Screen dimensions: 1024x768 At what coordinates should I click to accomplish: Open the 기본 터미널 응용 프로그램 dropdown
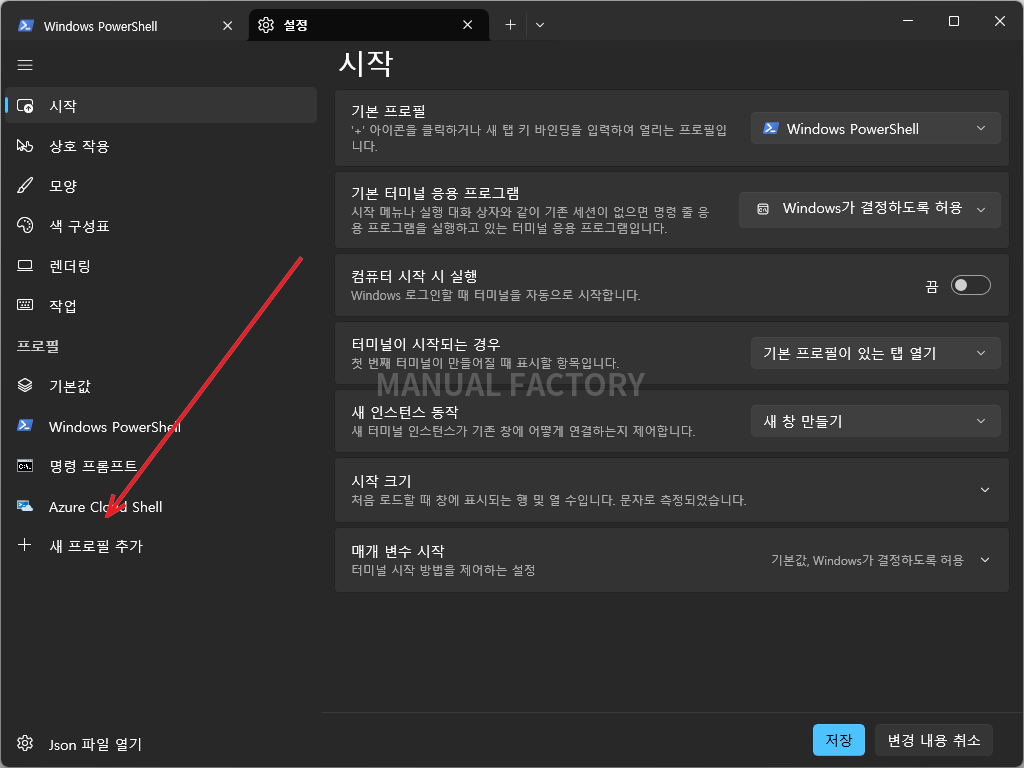click(x=869, y=209)
